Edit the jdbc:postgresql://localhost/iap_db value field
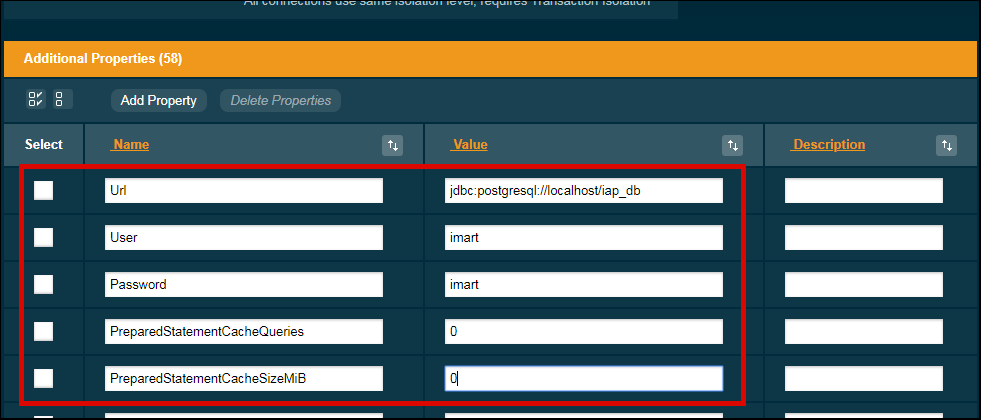The image size is (981, 420). (584, 191)
